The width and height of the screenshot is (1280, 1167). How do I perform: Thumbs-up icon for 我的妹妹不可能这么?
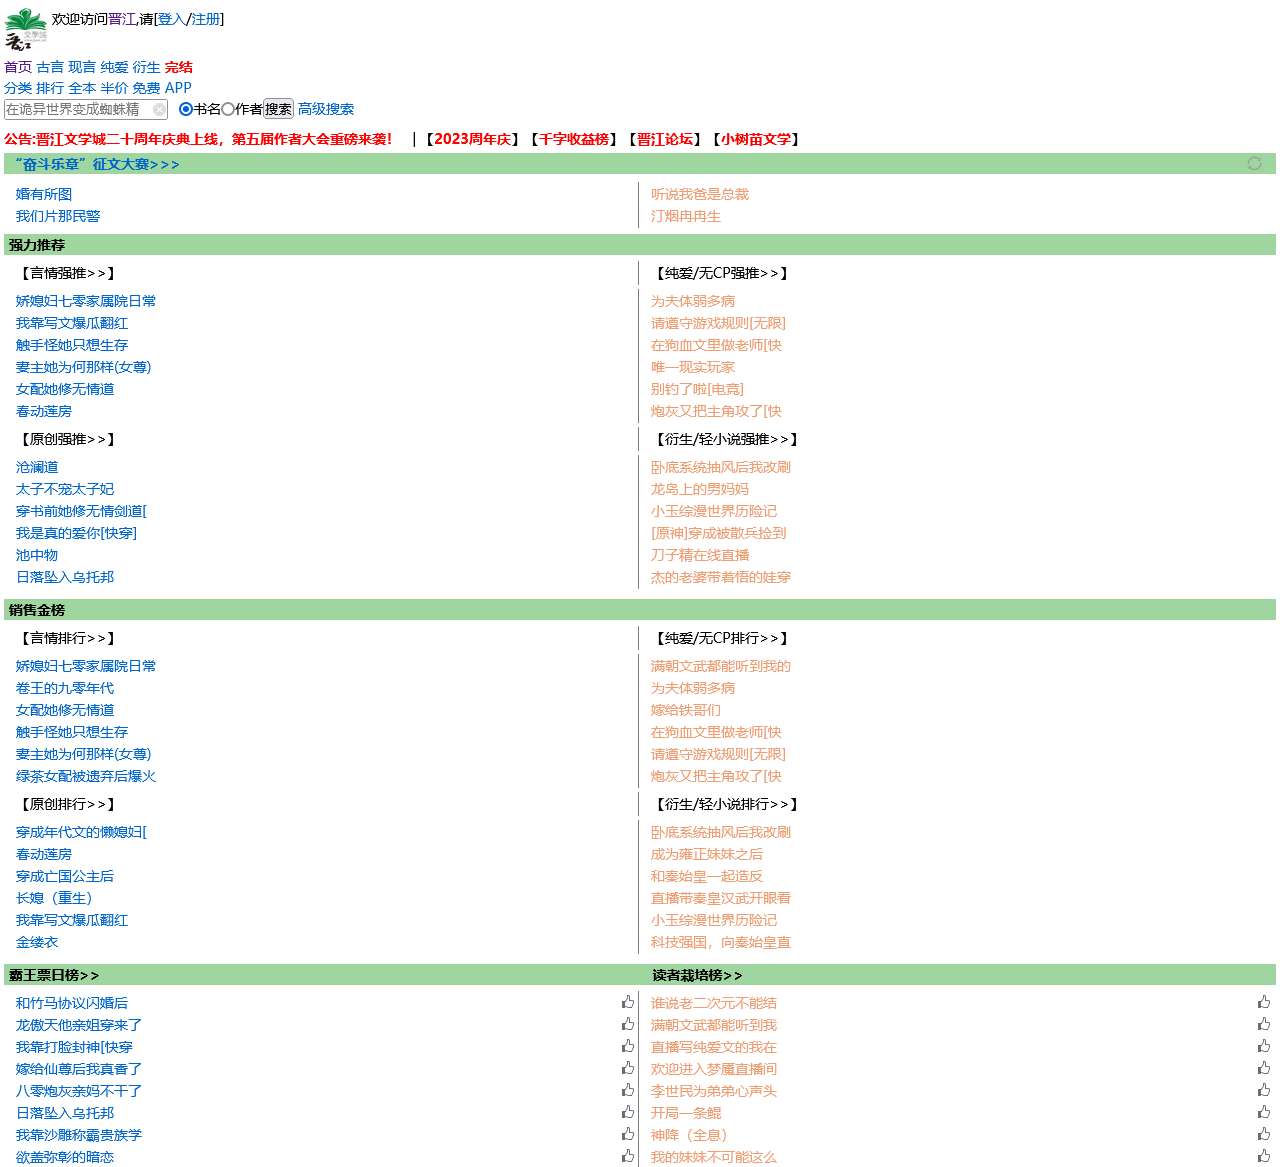point(1264,1156)
